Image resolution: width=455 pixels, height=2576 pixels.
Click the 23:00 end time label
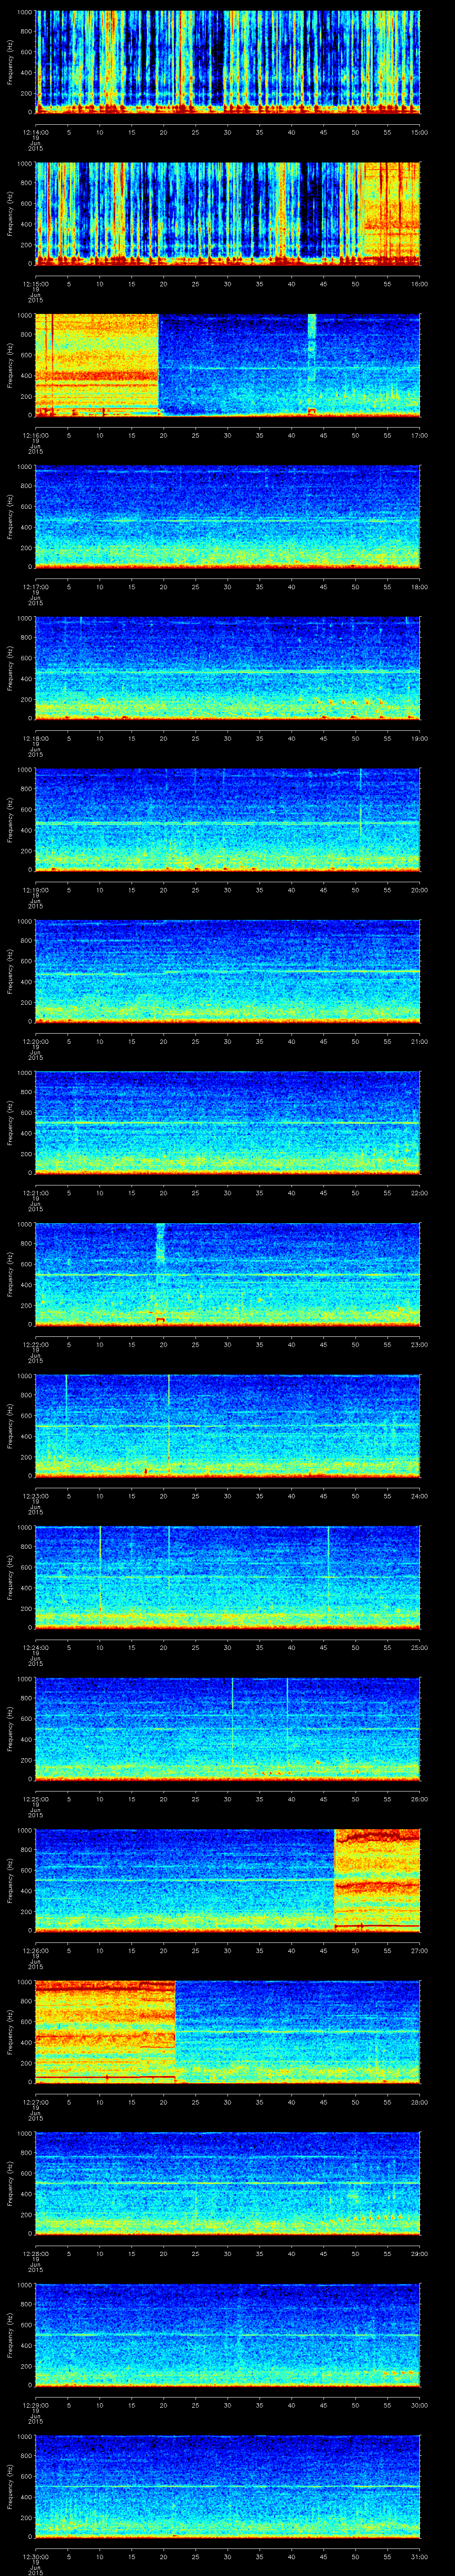click(x=420, y=1345)
